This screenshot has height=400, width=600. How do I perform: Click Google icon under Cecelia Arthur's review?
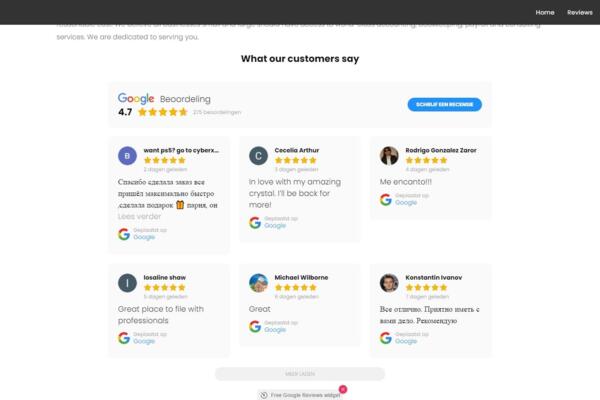point(255,222)
